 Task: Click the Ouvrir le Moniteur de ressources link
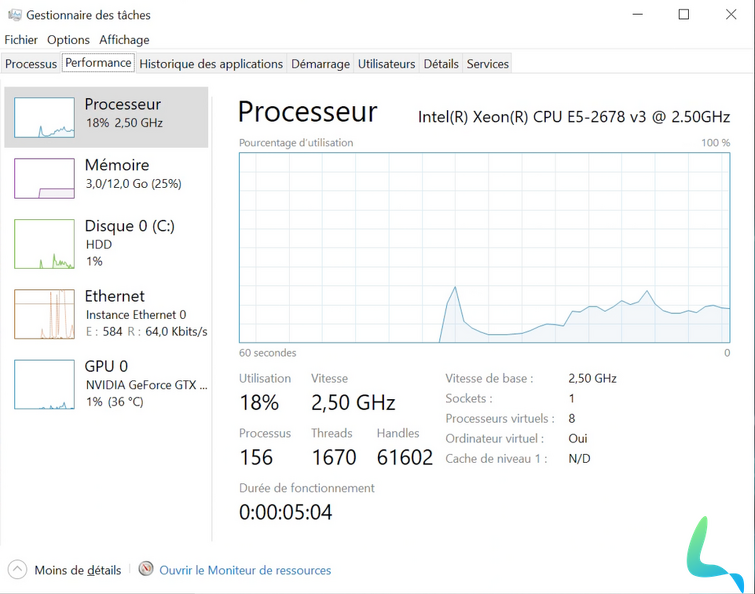coord(245,570)
